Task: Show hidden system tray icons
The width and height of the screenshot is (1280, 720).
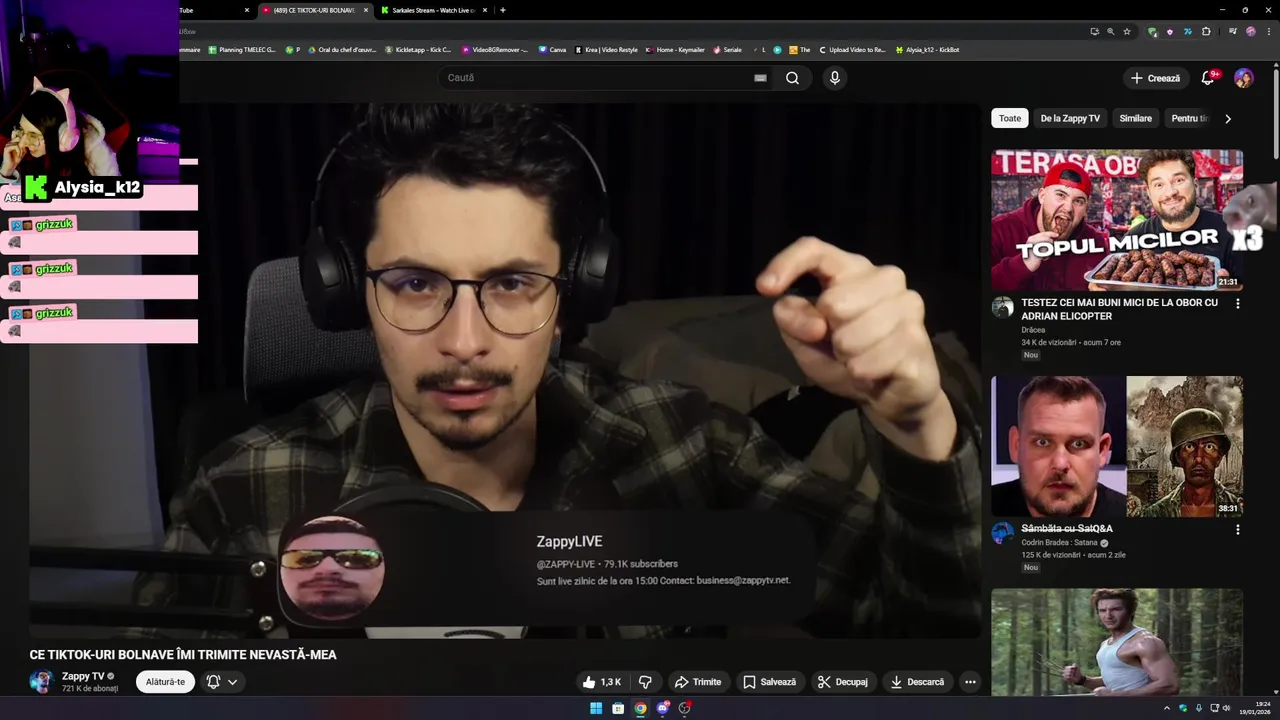Action: [1166, 708]
